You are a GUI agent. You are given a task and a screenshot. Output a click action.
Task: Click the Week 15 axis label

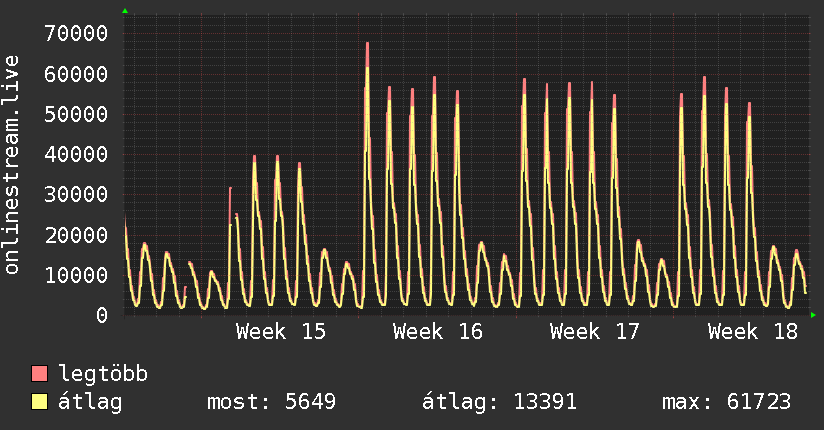[281, 332]
